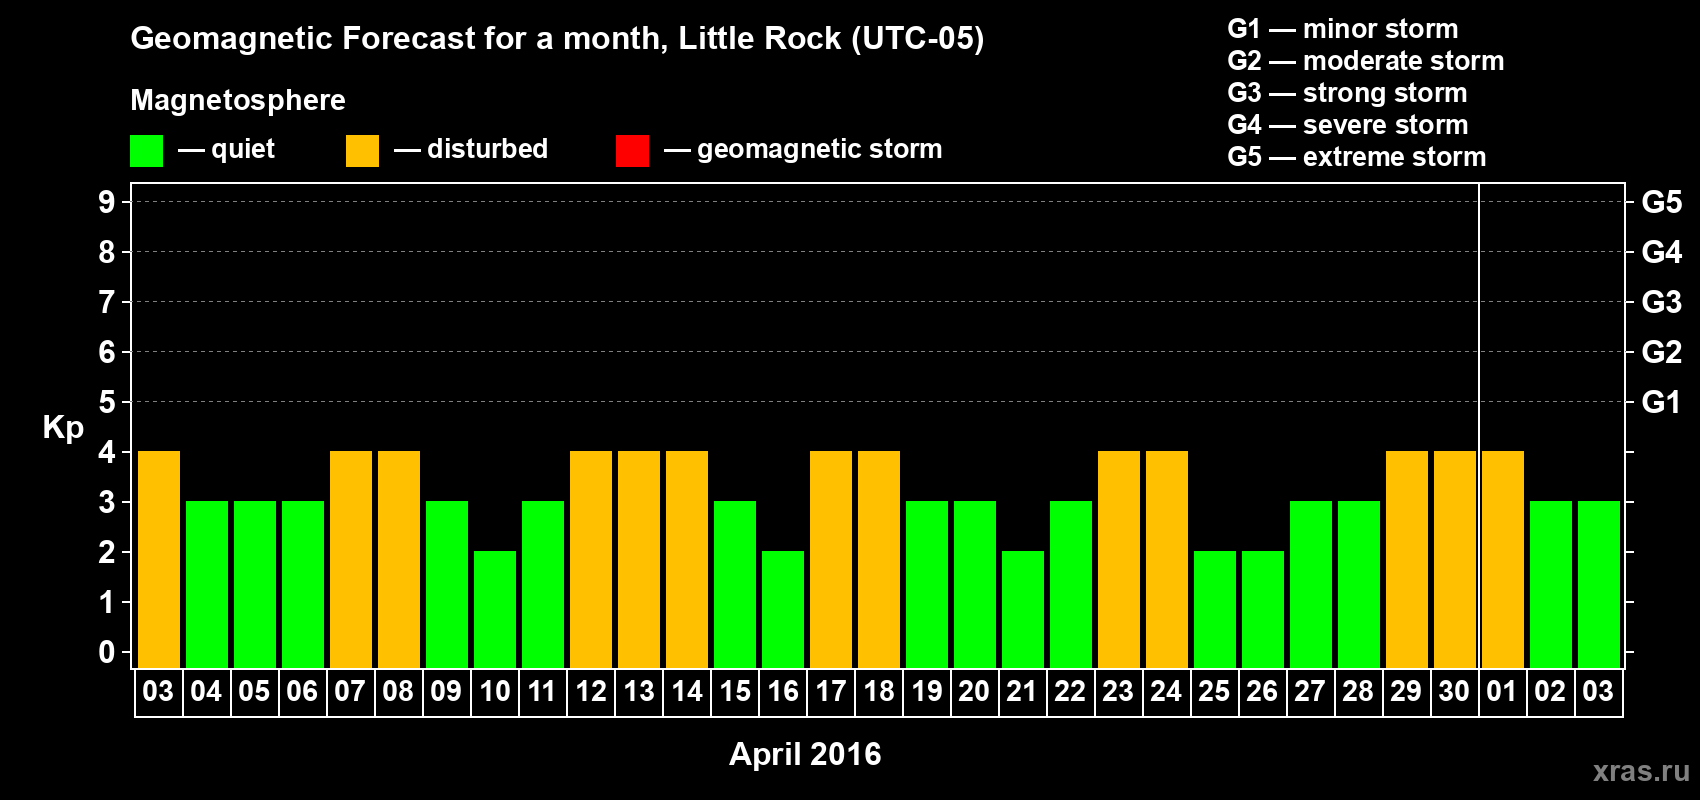Click the green bar for date 05
1700x800 pixels.
point(255,585)
